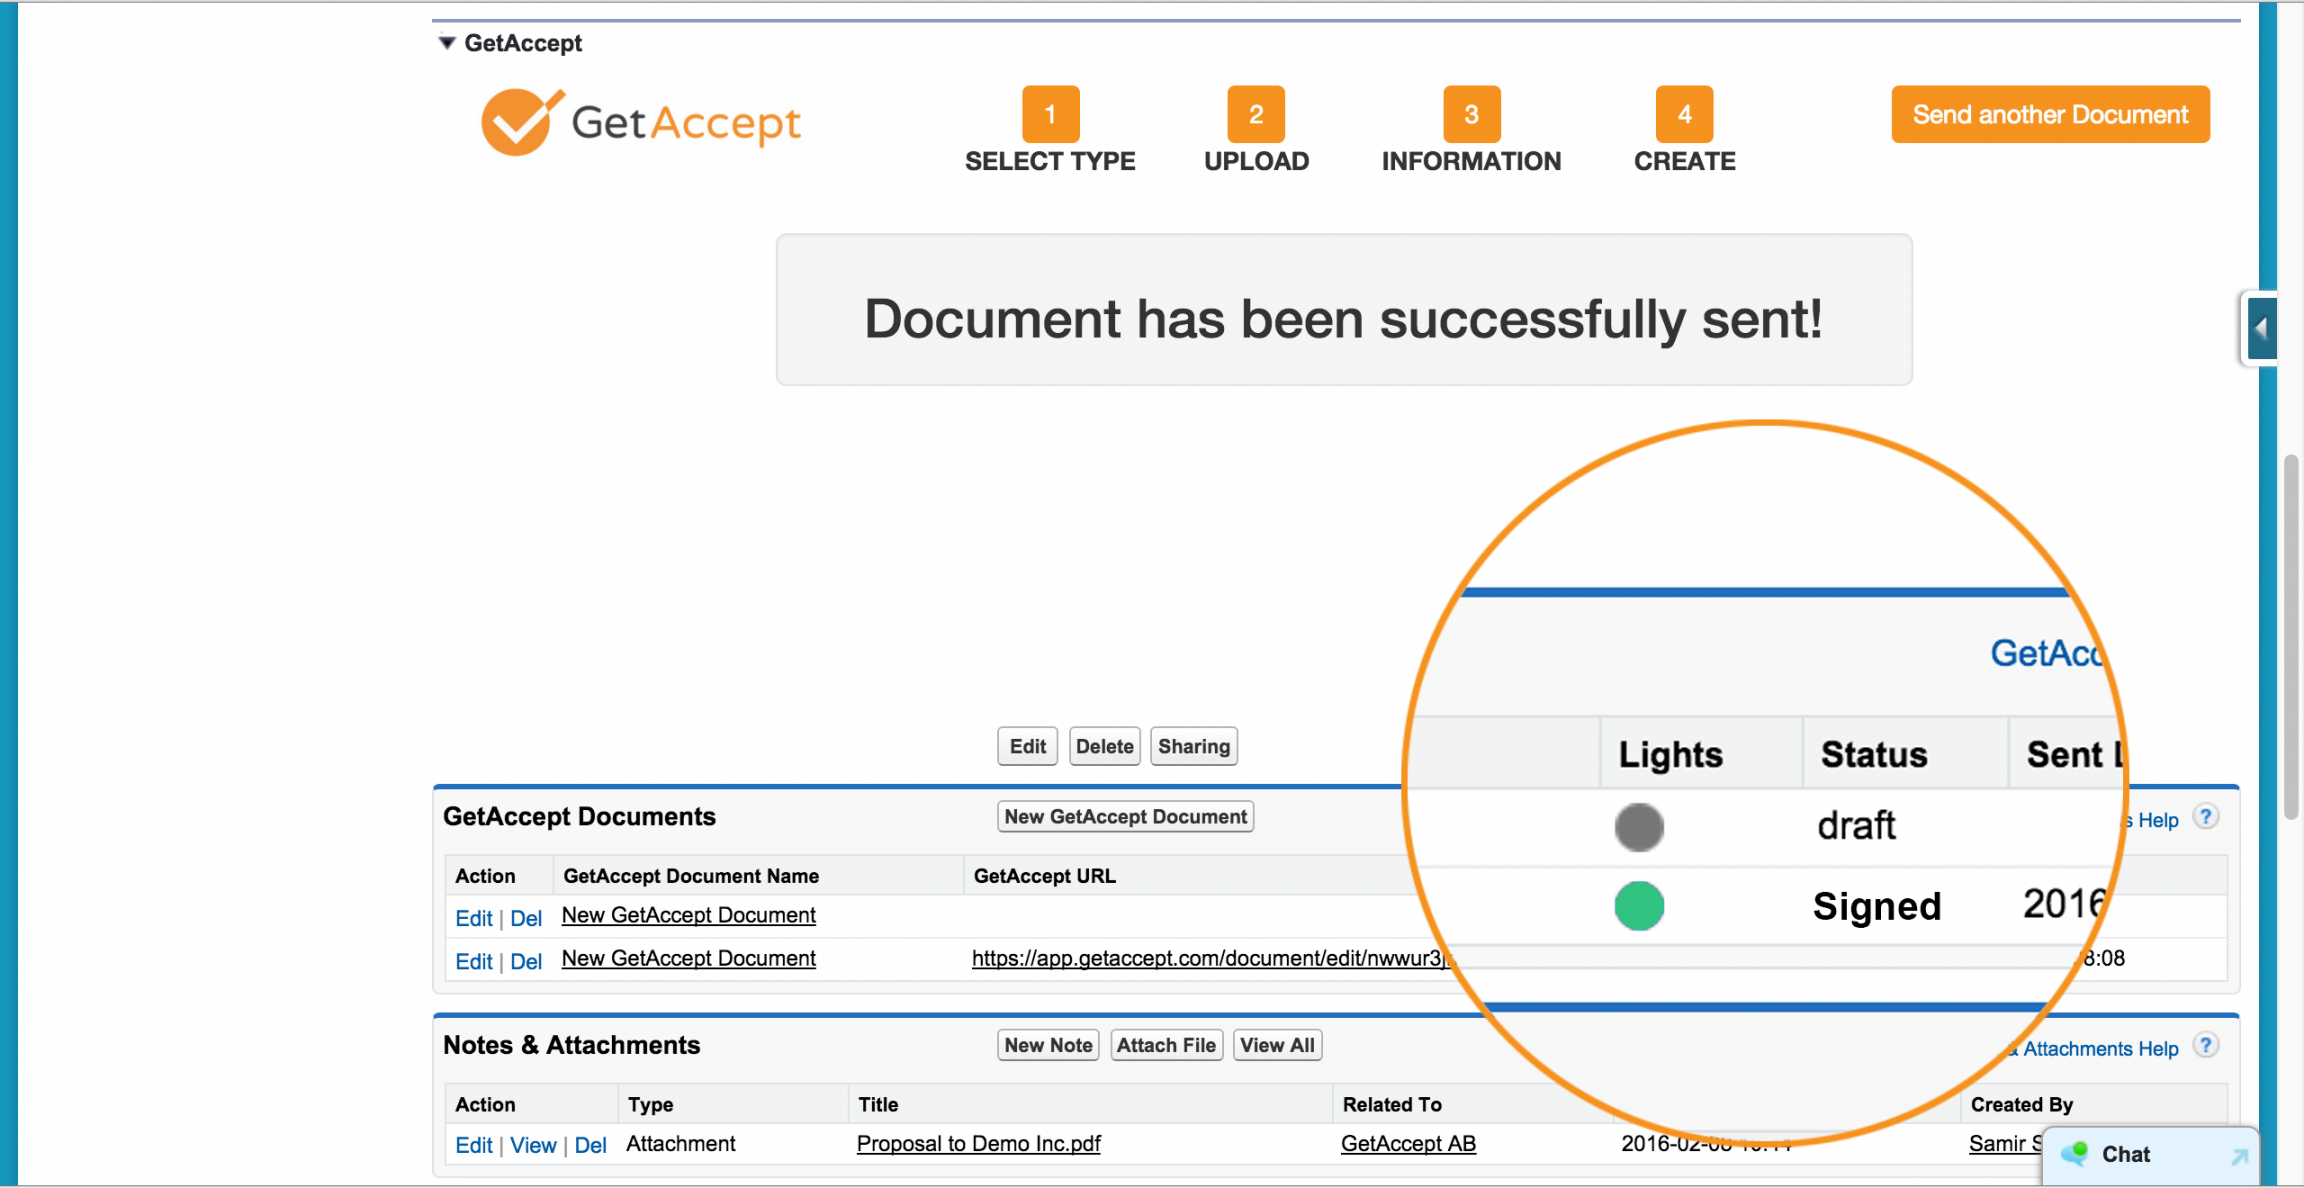Image resolution: width=2304 pixels, height=1188 pixels.
Task: Open the New GetAccept Document link beside the app.getaccept.com URL
Action: (x=689, y=958)
